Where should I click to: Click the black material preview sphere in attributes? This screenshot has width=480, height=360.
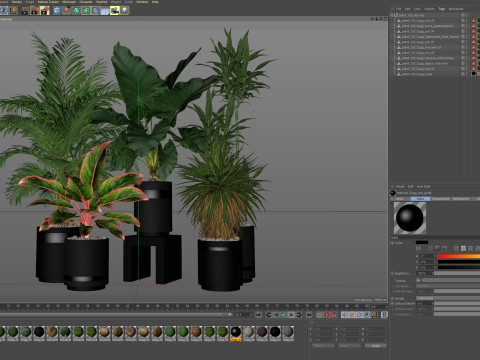[410, 218]
